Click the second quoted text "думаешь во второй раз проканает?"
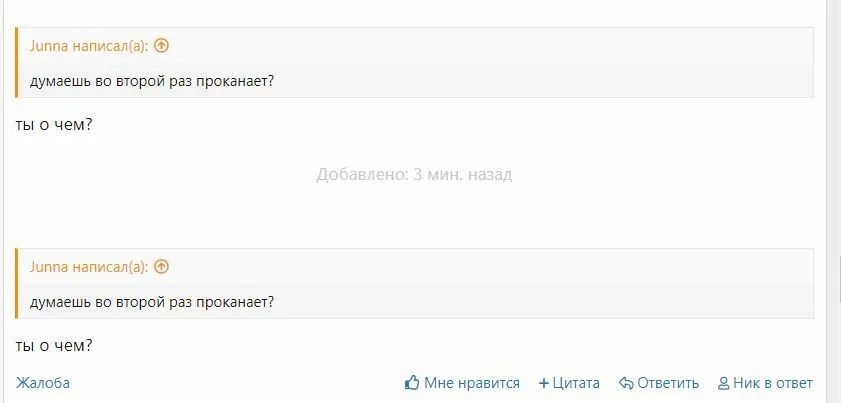 pos(153,302)
